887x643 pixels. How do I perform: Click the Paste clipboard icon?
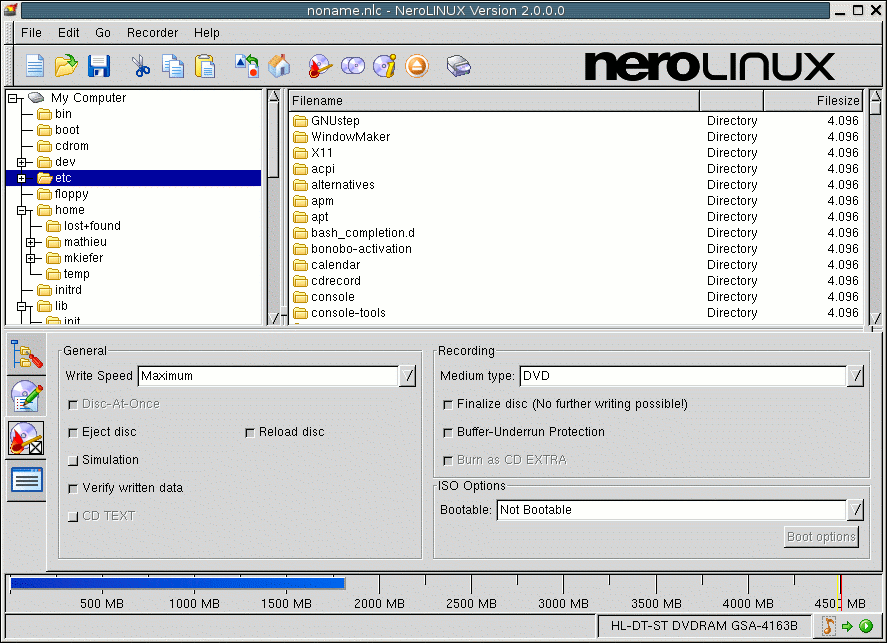[x=205, y=66]
